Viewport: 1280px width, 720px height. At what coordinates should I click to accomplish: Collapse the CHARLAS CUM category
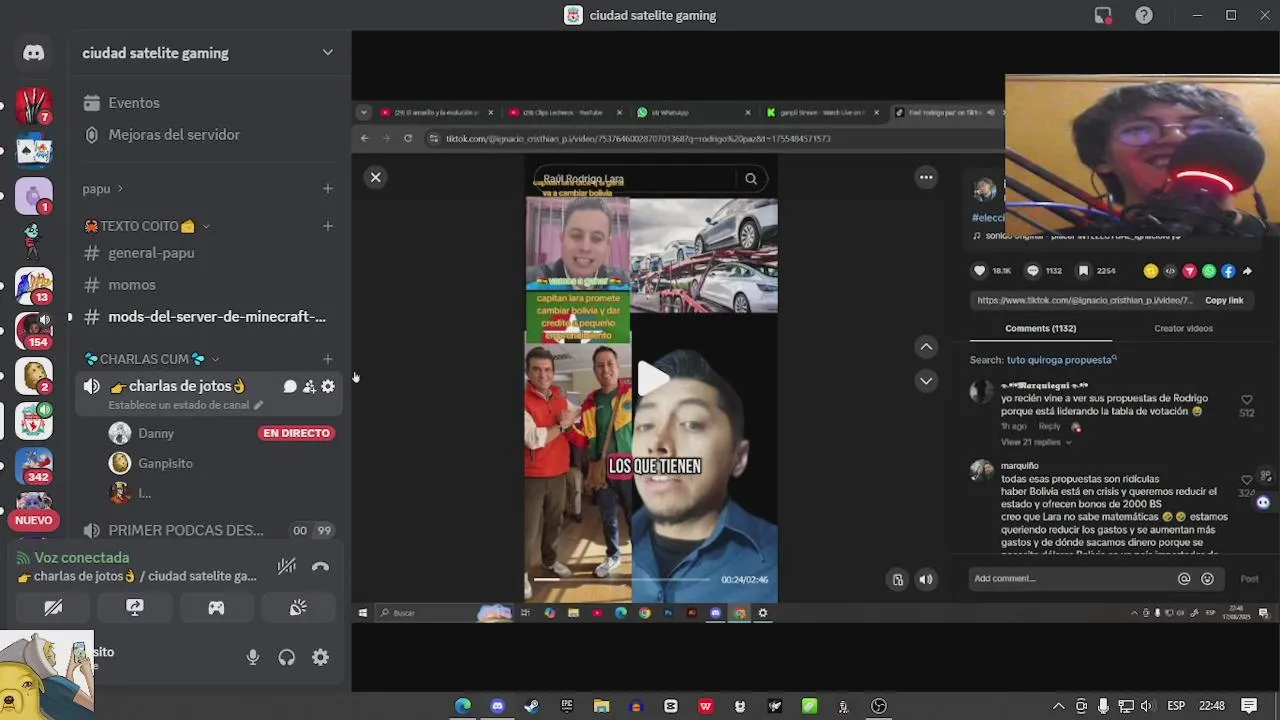pyautogui.click(x=152, y=359)
